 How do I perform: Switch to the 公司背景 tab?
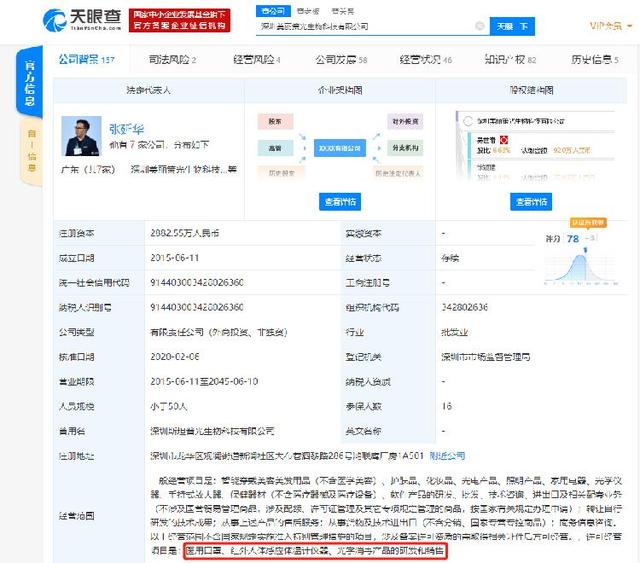(x=87, y=60)
